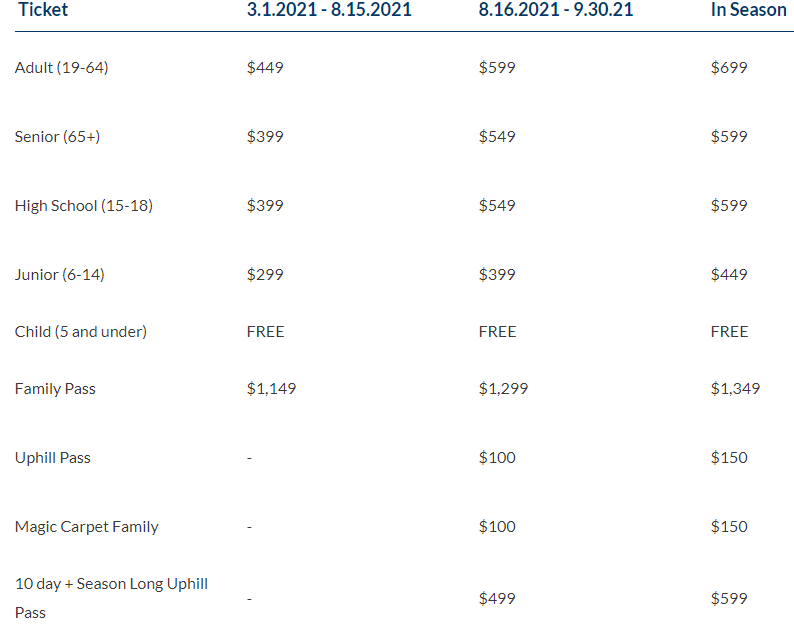Click the $449 Adult early price

tap(265, 68)
